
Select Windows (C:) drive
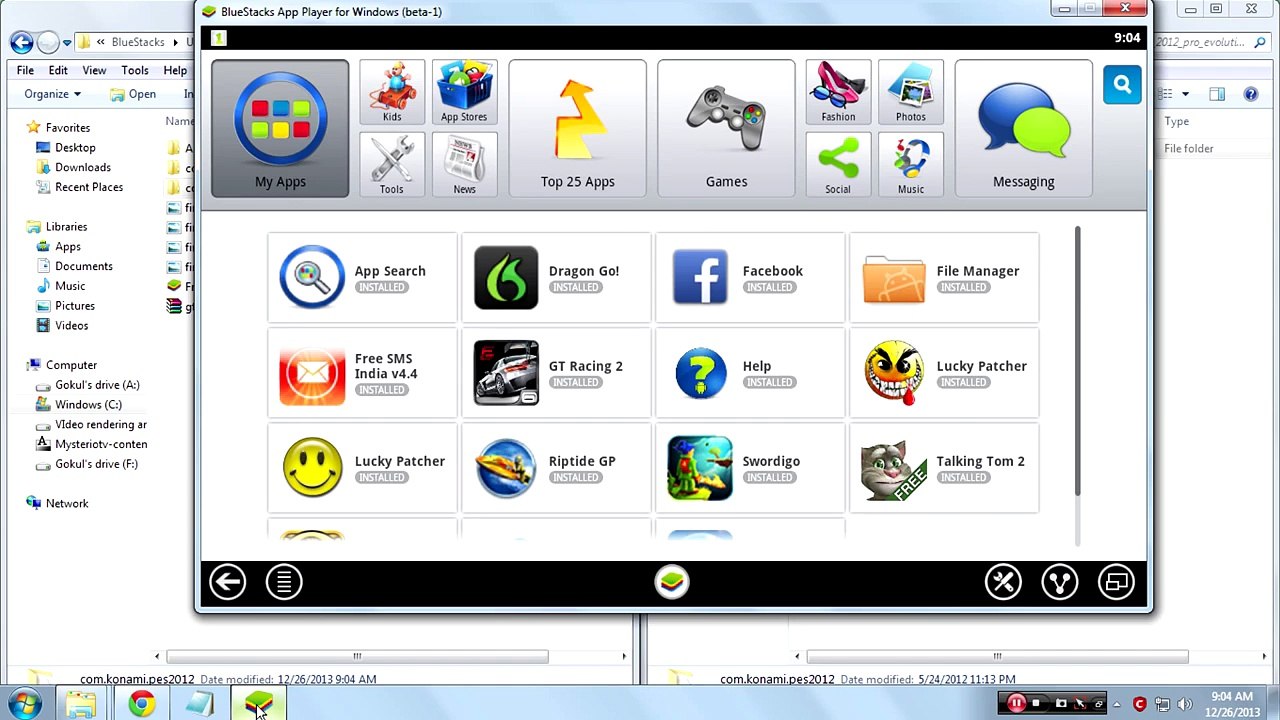[x=88, y=404]
